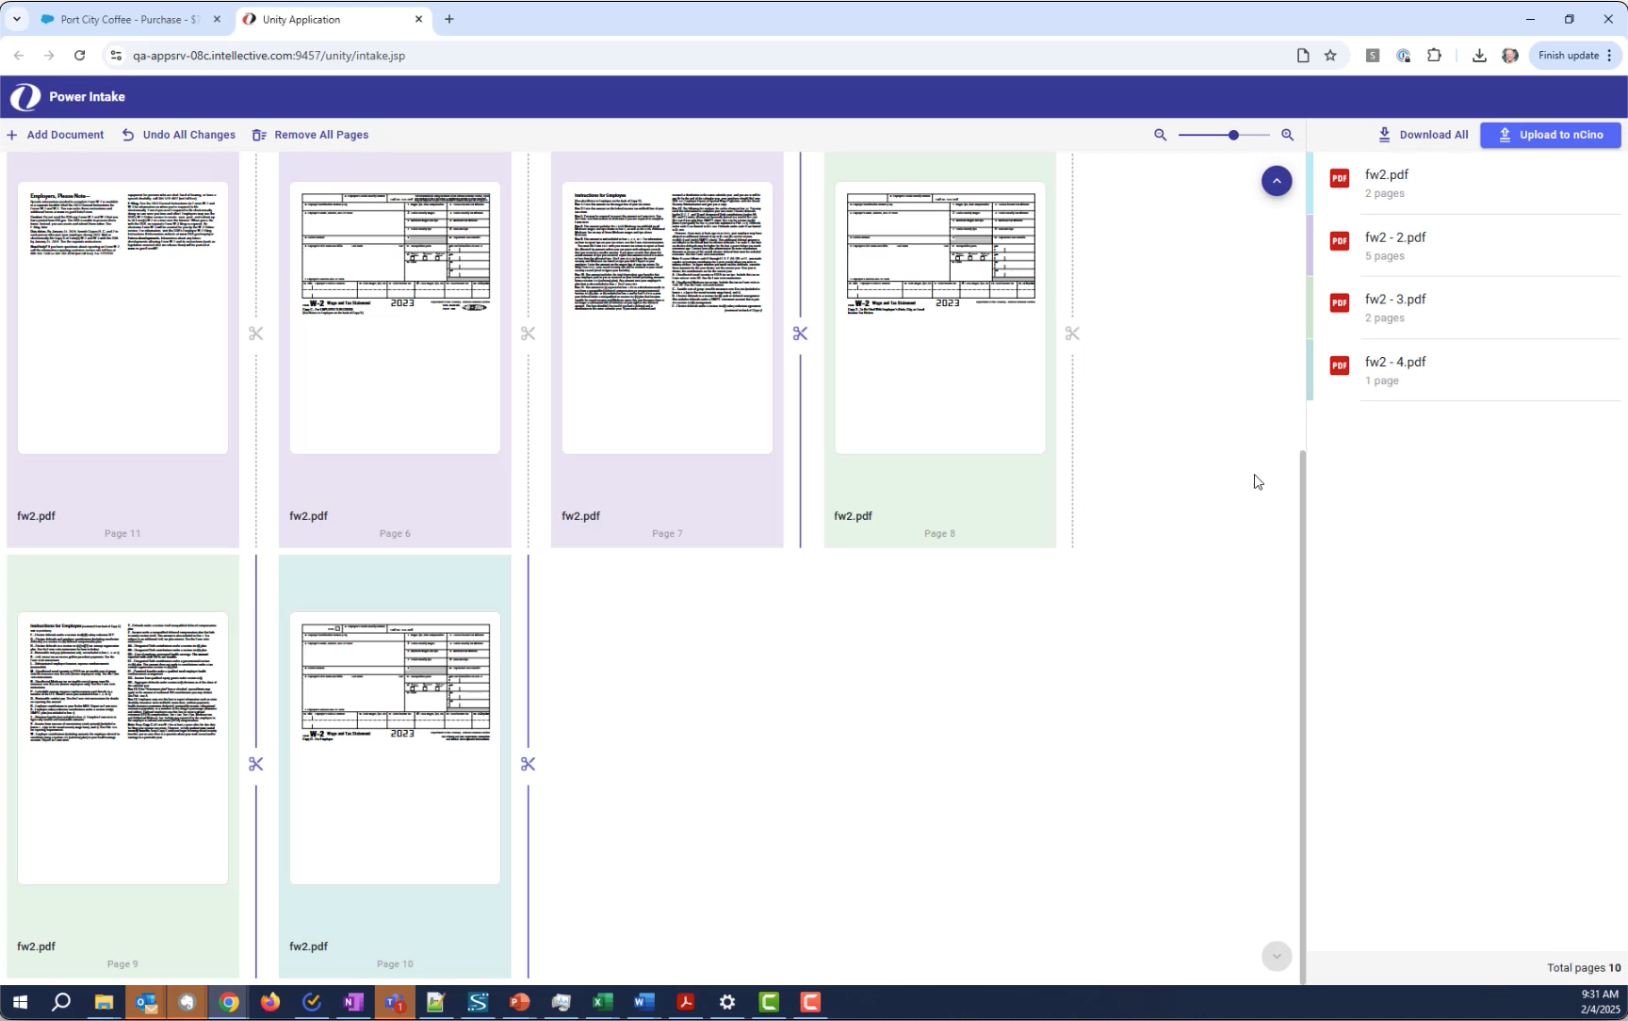Click the zoom in magnifier icon
The width and height of the screenshot is (1628, 1021).
tap(1287, 135)
